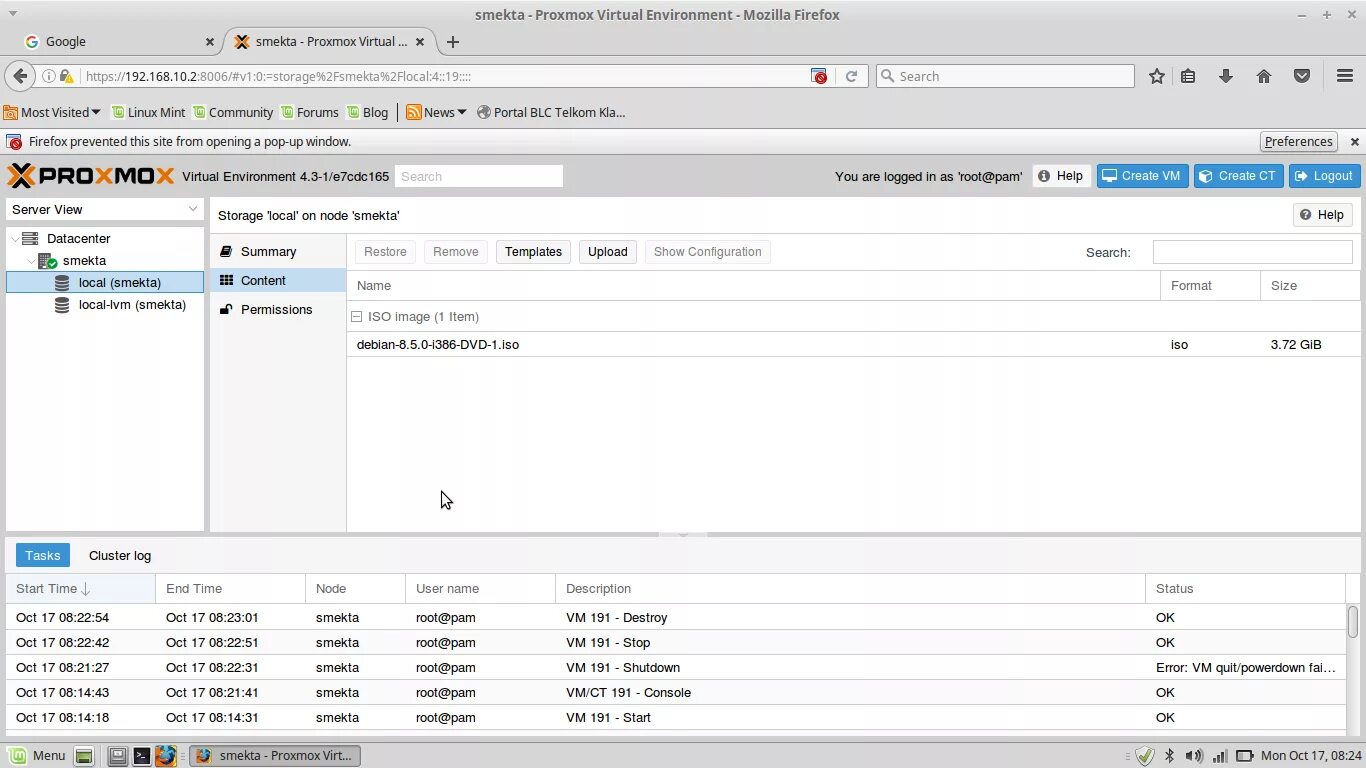Image resolution: width=1366 pixels, height=768 pixels.
Task: Click the Create CT button
Action: click(1238, 176)
